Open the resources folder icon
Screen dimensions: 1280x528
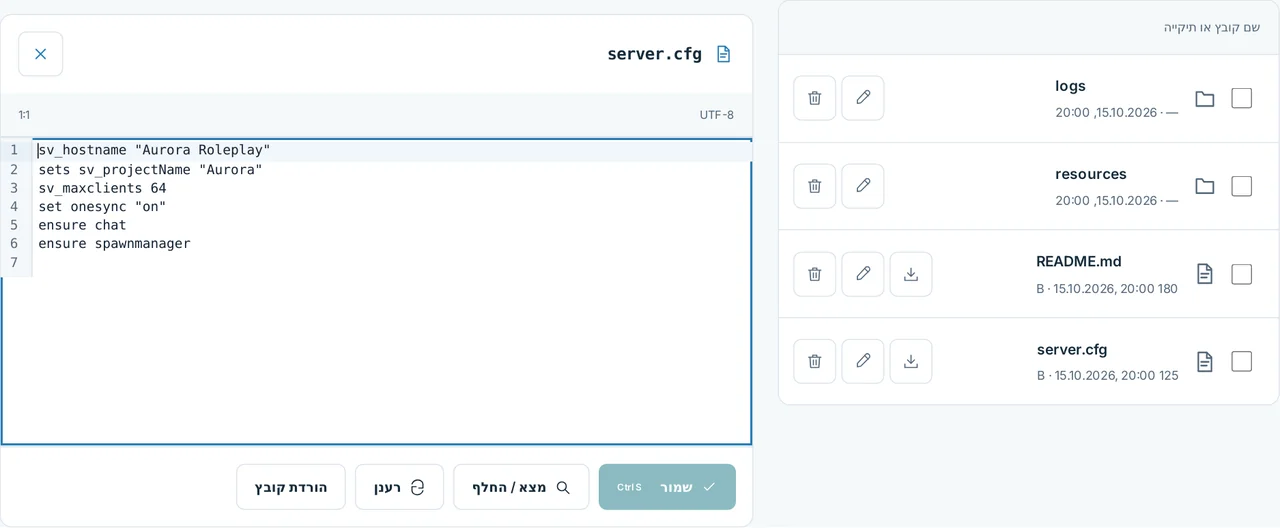pyautogui.click(x=1205, y=186)
